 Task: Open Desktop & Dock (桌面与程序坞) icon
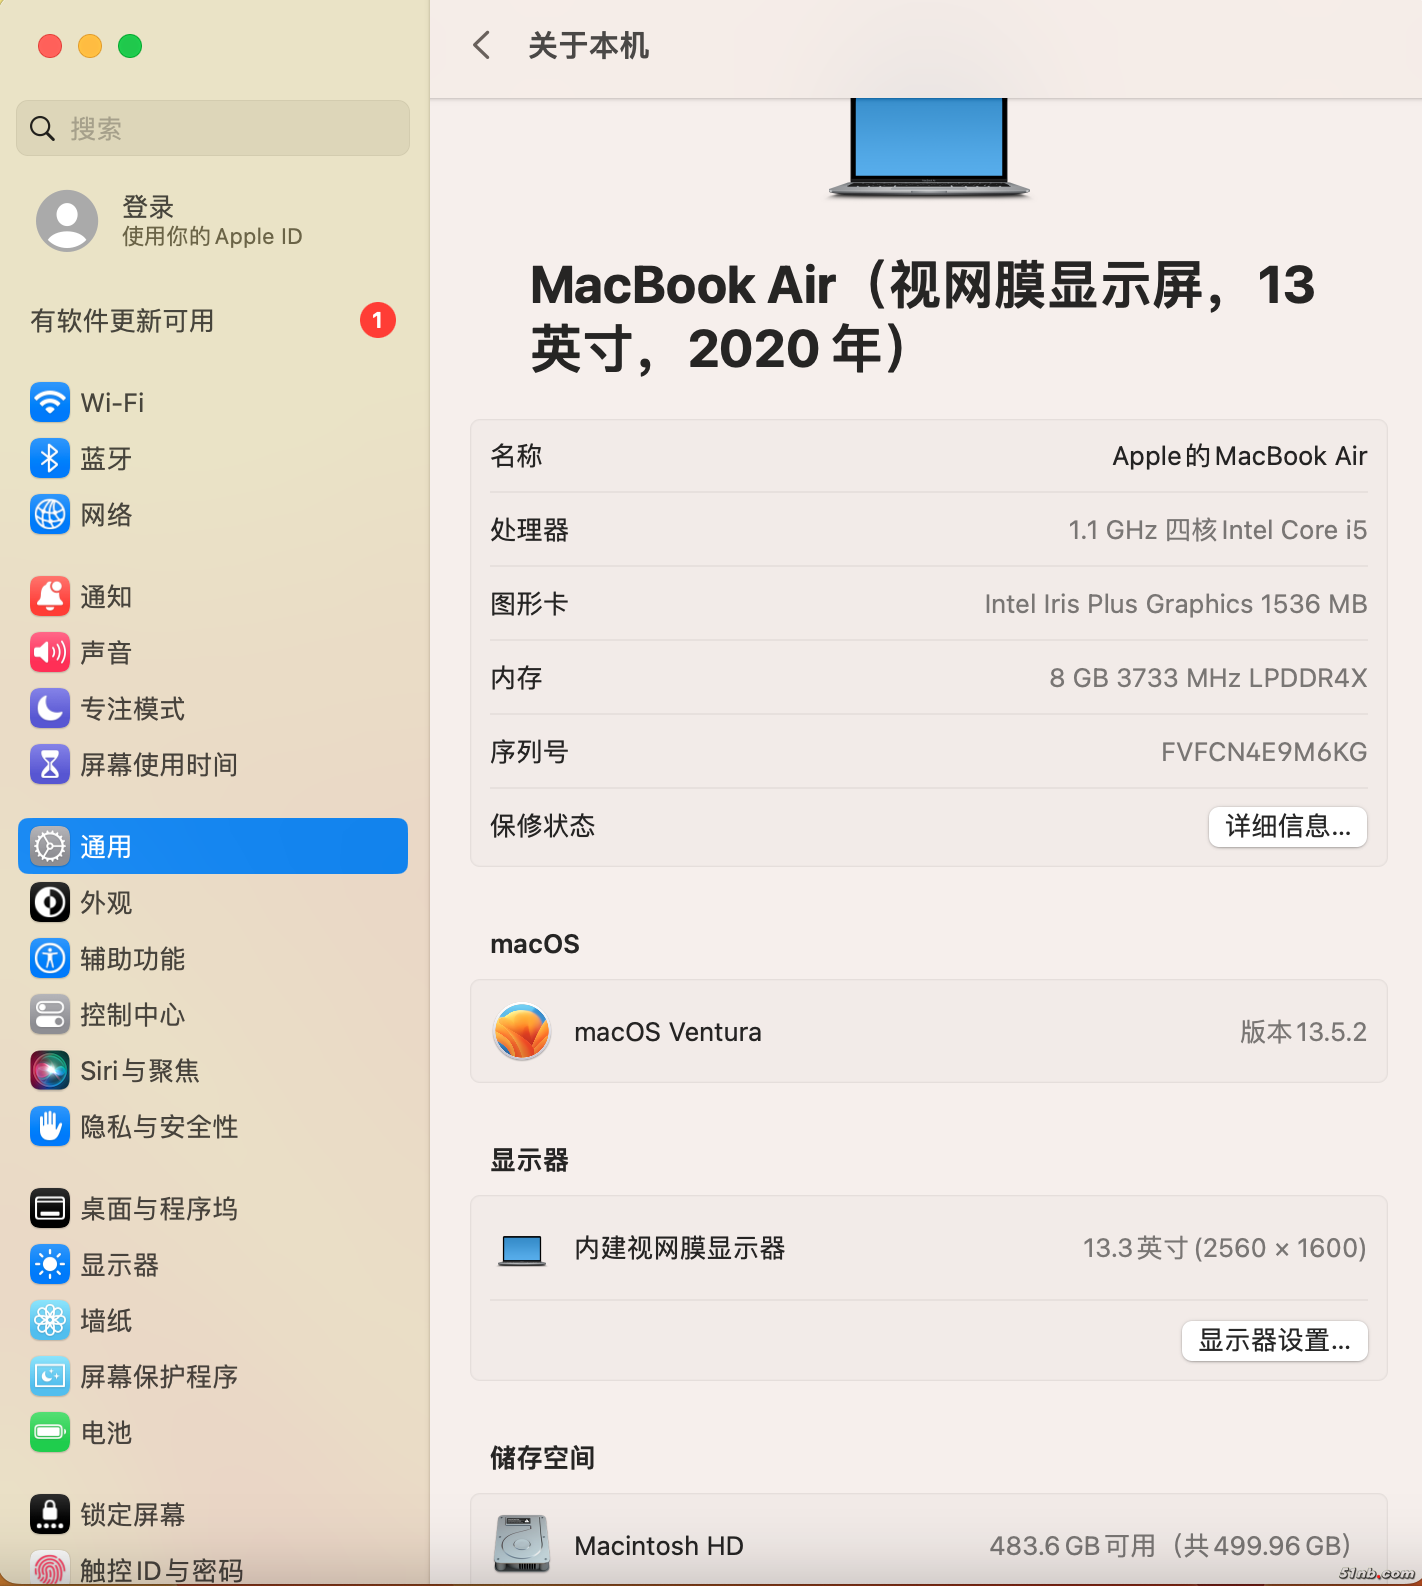pos(50,1209)
